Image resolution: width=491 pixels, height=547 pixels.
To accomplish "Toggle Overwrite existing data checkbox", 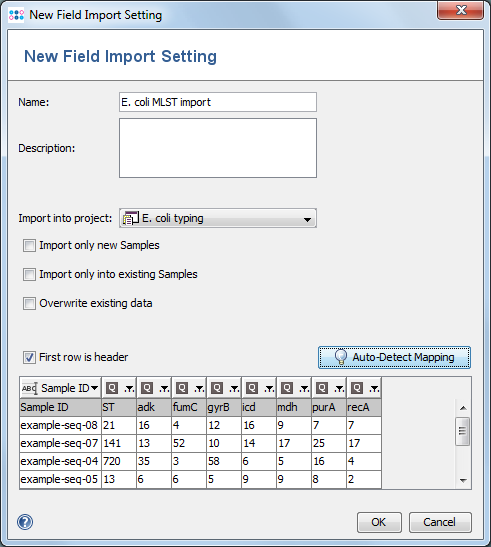I will click(29, 303).
